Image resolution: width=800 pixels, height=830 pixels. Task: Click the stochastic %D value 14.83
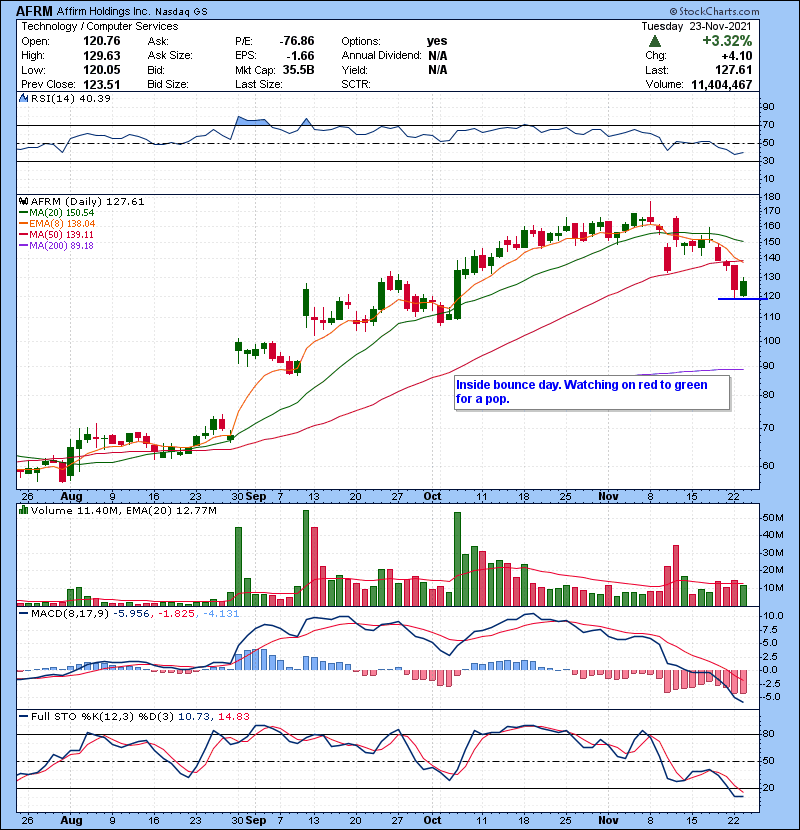233,717
